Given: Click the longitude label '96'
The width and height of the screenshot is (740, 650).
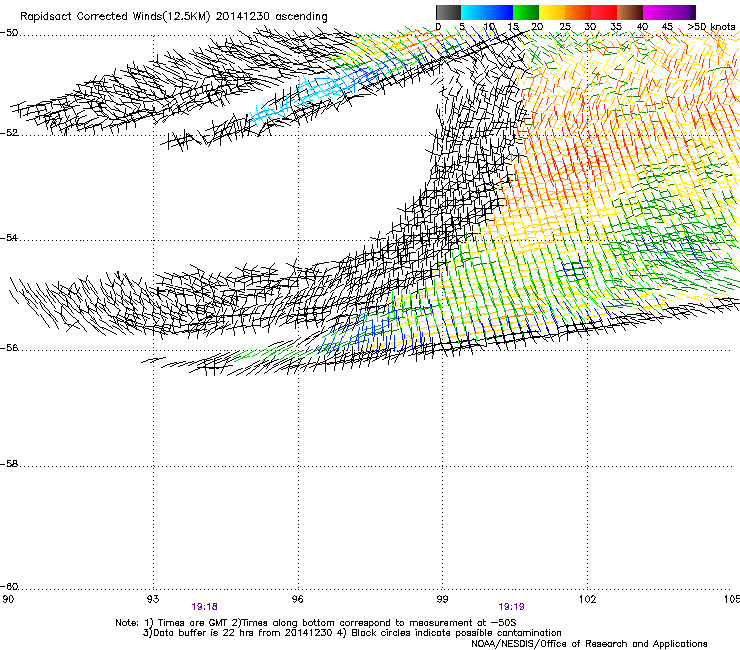Looking at the screenshot, I should (x=298, y=599).
